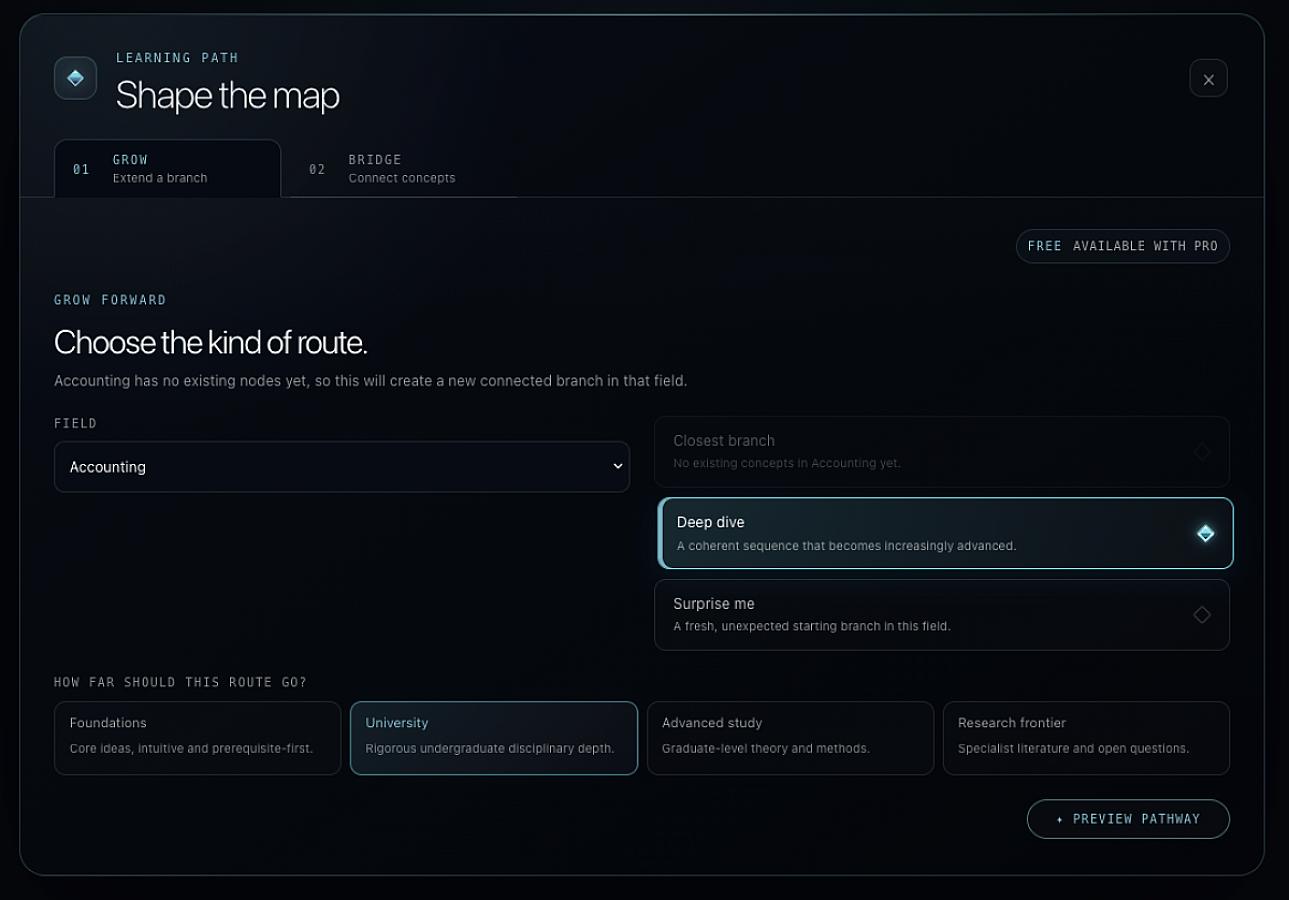Image resolution: width=1289 pixels, height=900 pixels.
Task: Set route depth to University
Action: [494, 738]
